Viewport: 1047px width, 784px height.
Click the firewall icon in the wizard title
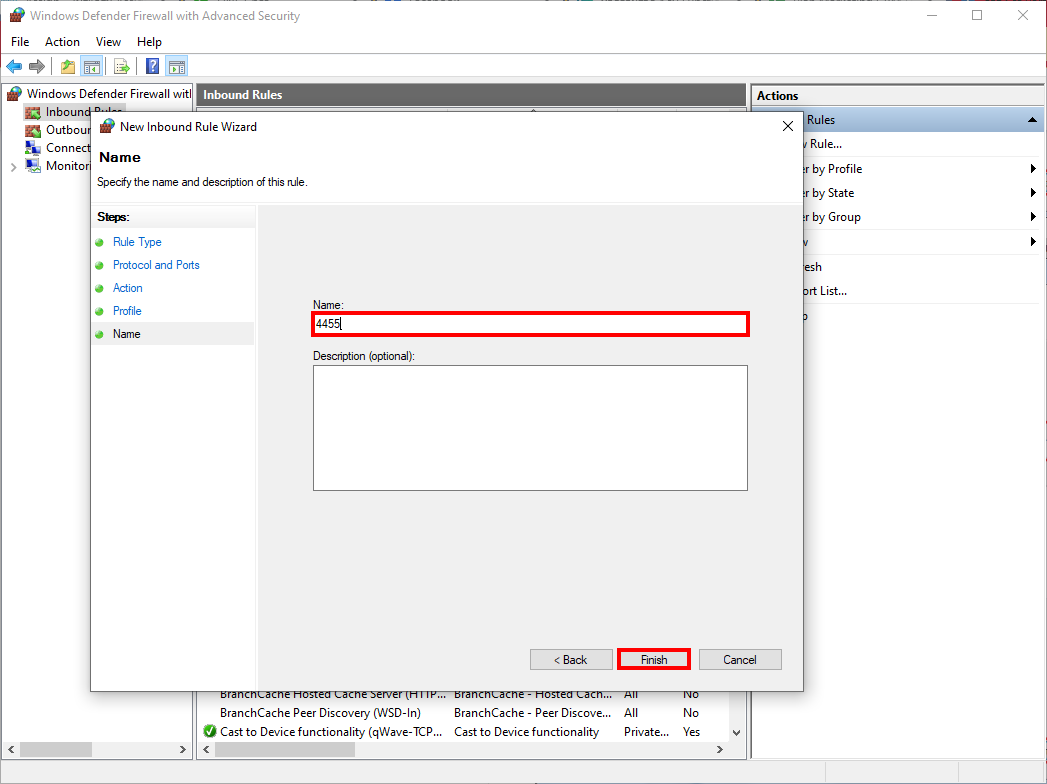(x=108, y=126)
